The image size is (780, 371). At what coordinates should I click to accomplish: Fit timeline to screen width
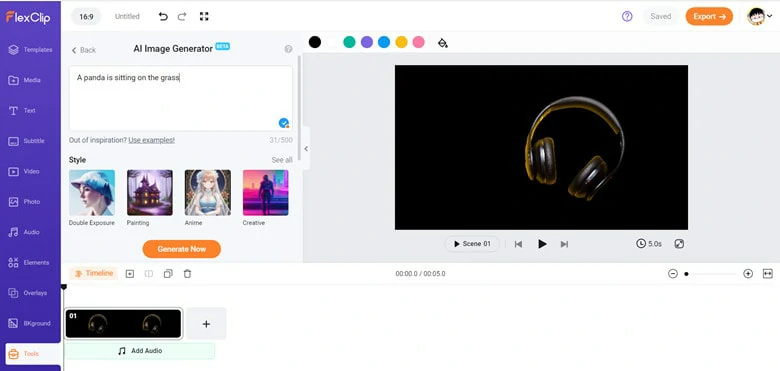[x=768, y=274]
